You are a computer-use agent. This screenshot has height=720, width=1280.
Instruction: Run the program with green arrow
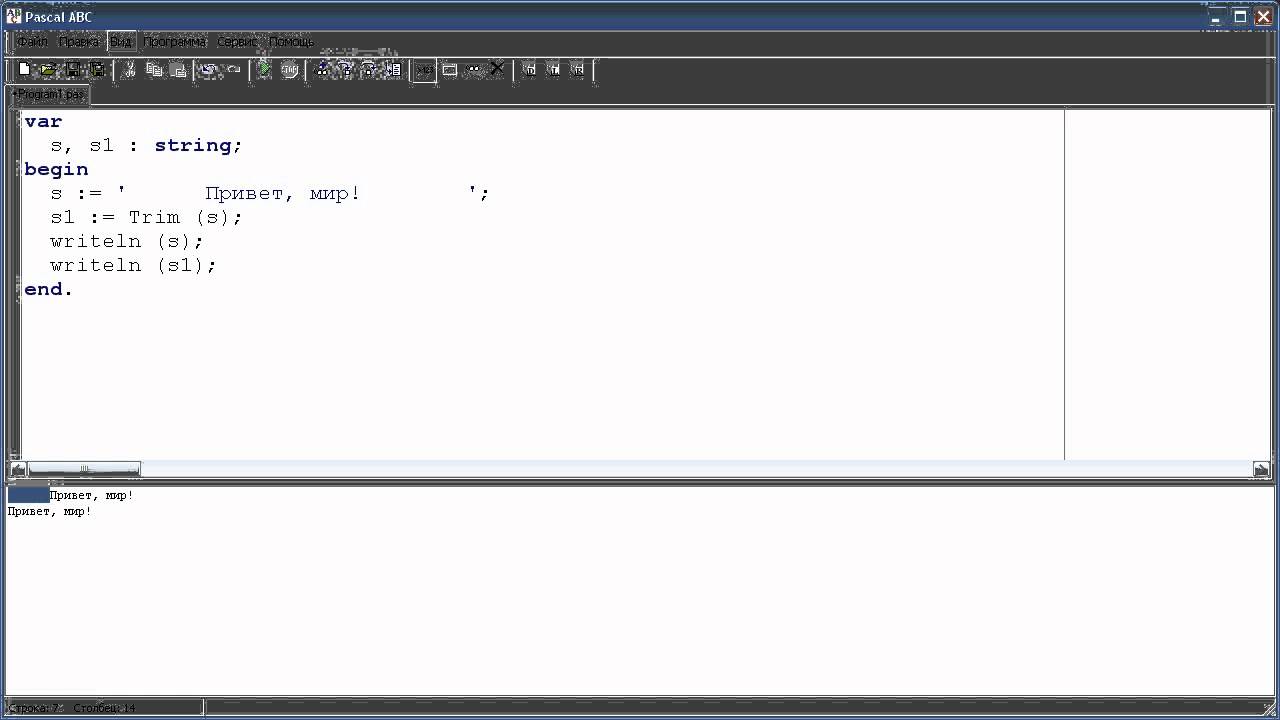click(x=264, y=70)
